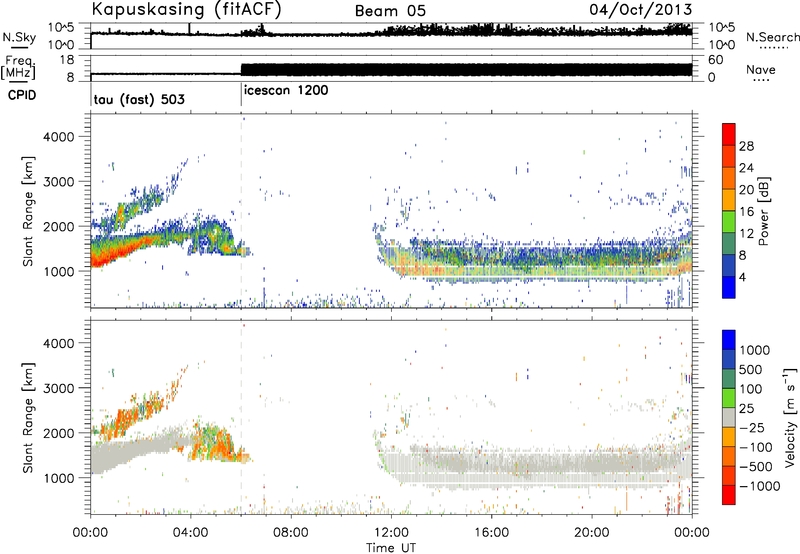Click the black frequency band after 06:00
This screenshot has width=800, height=554.
click(x=466, y=70)
